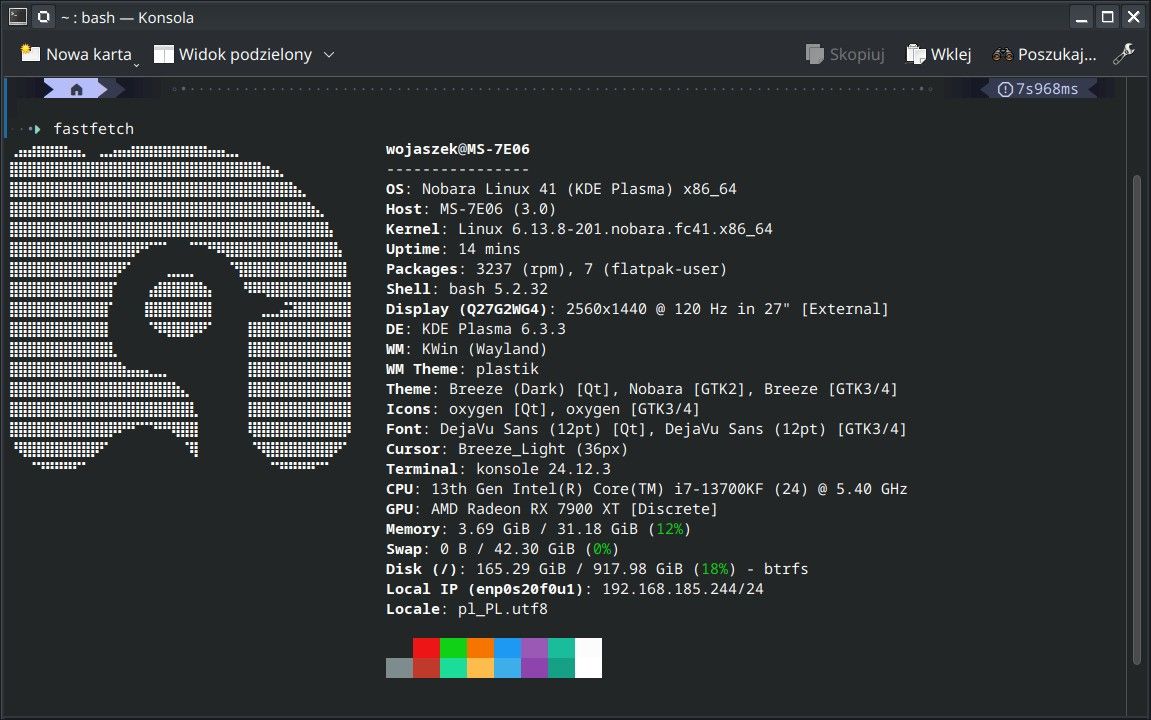1151x720 pixels.
Task: Click the "Font" label in the output
Action: [x=404, y=429]
